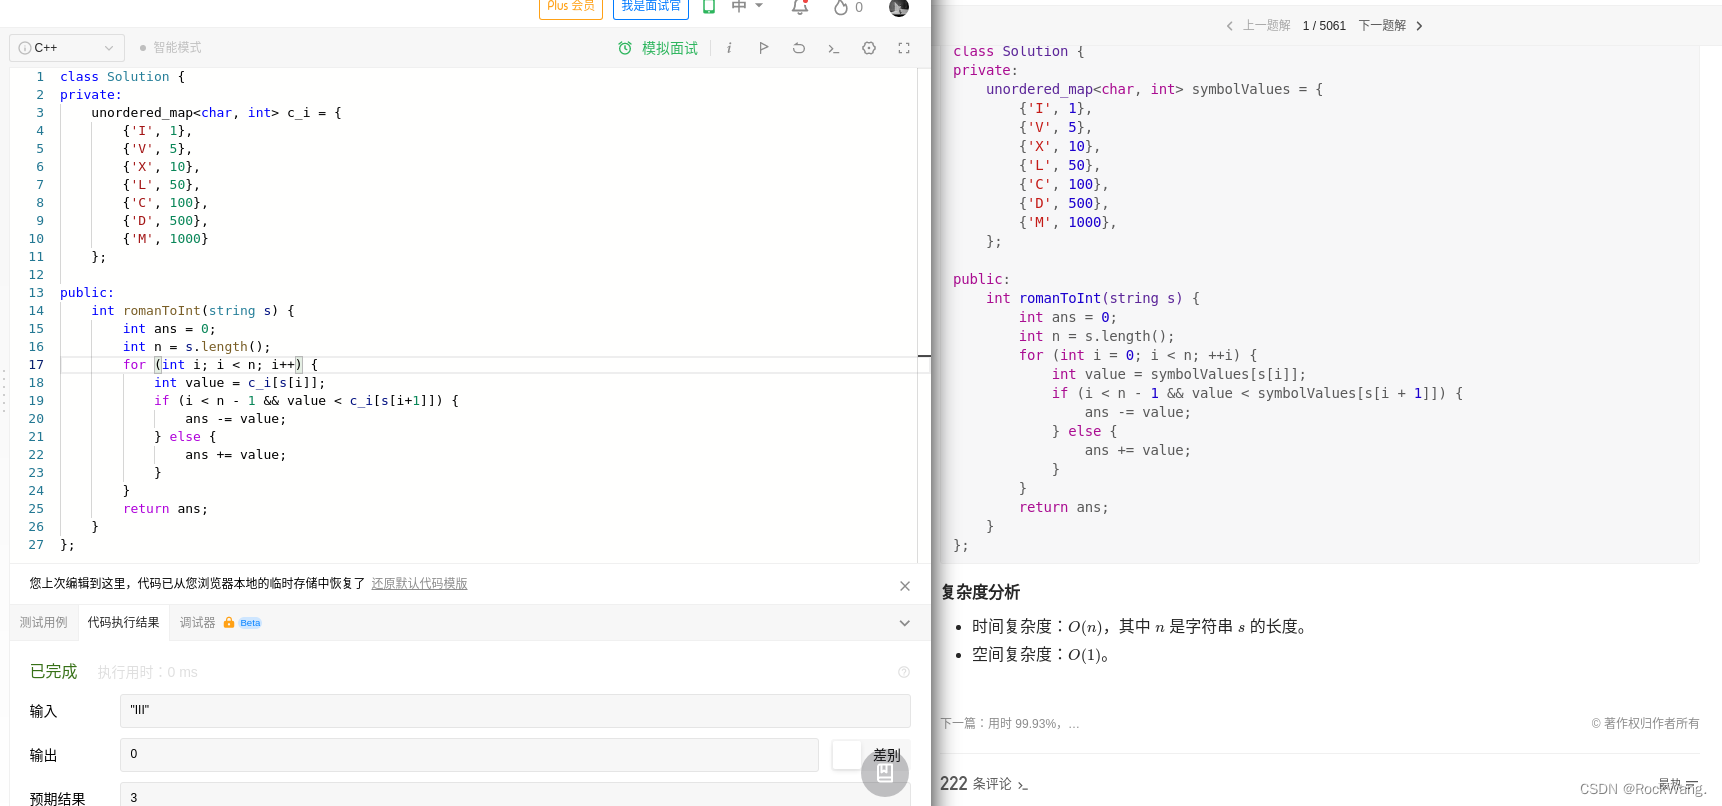The image size is (1722, 806).
Task: Click the floating notes bookmark button
Action: click(x=885, y=773)
